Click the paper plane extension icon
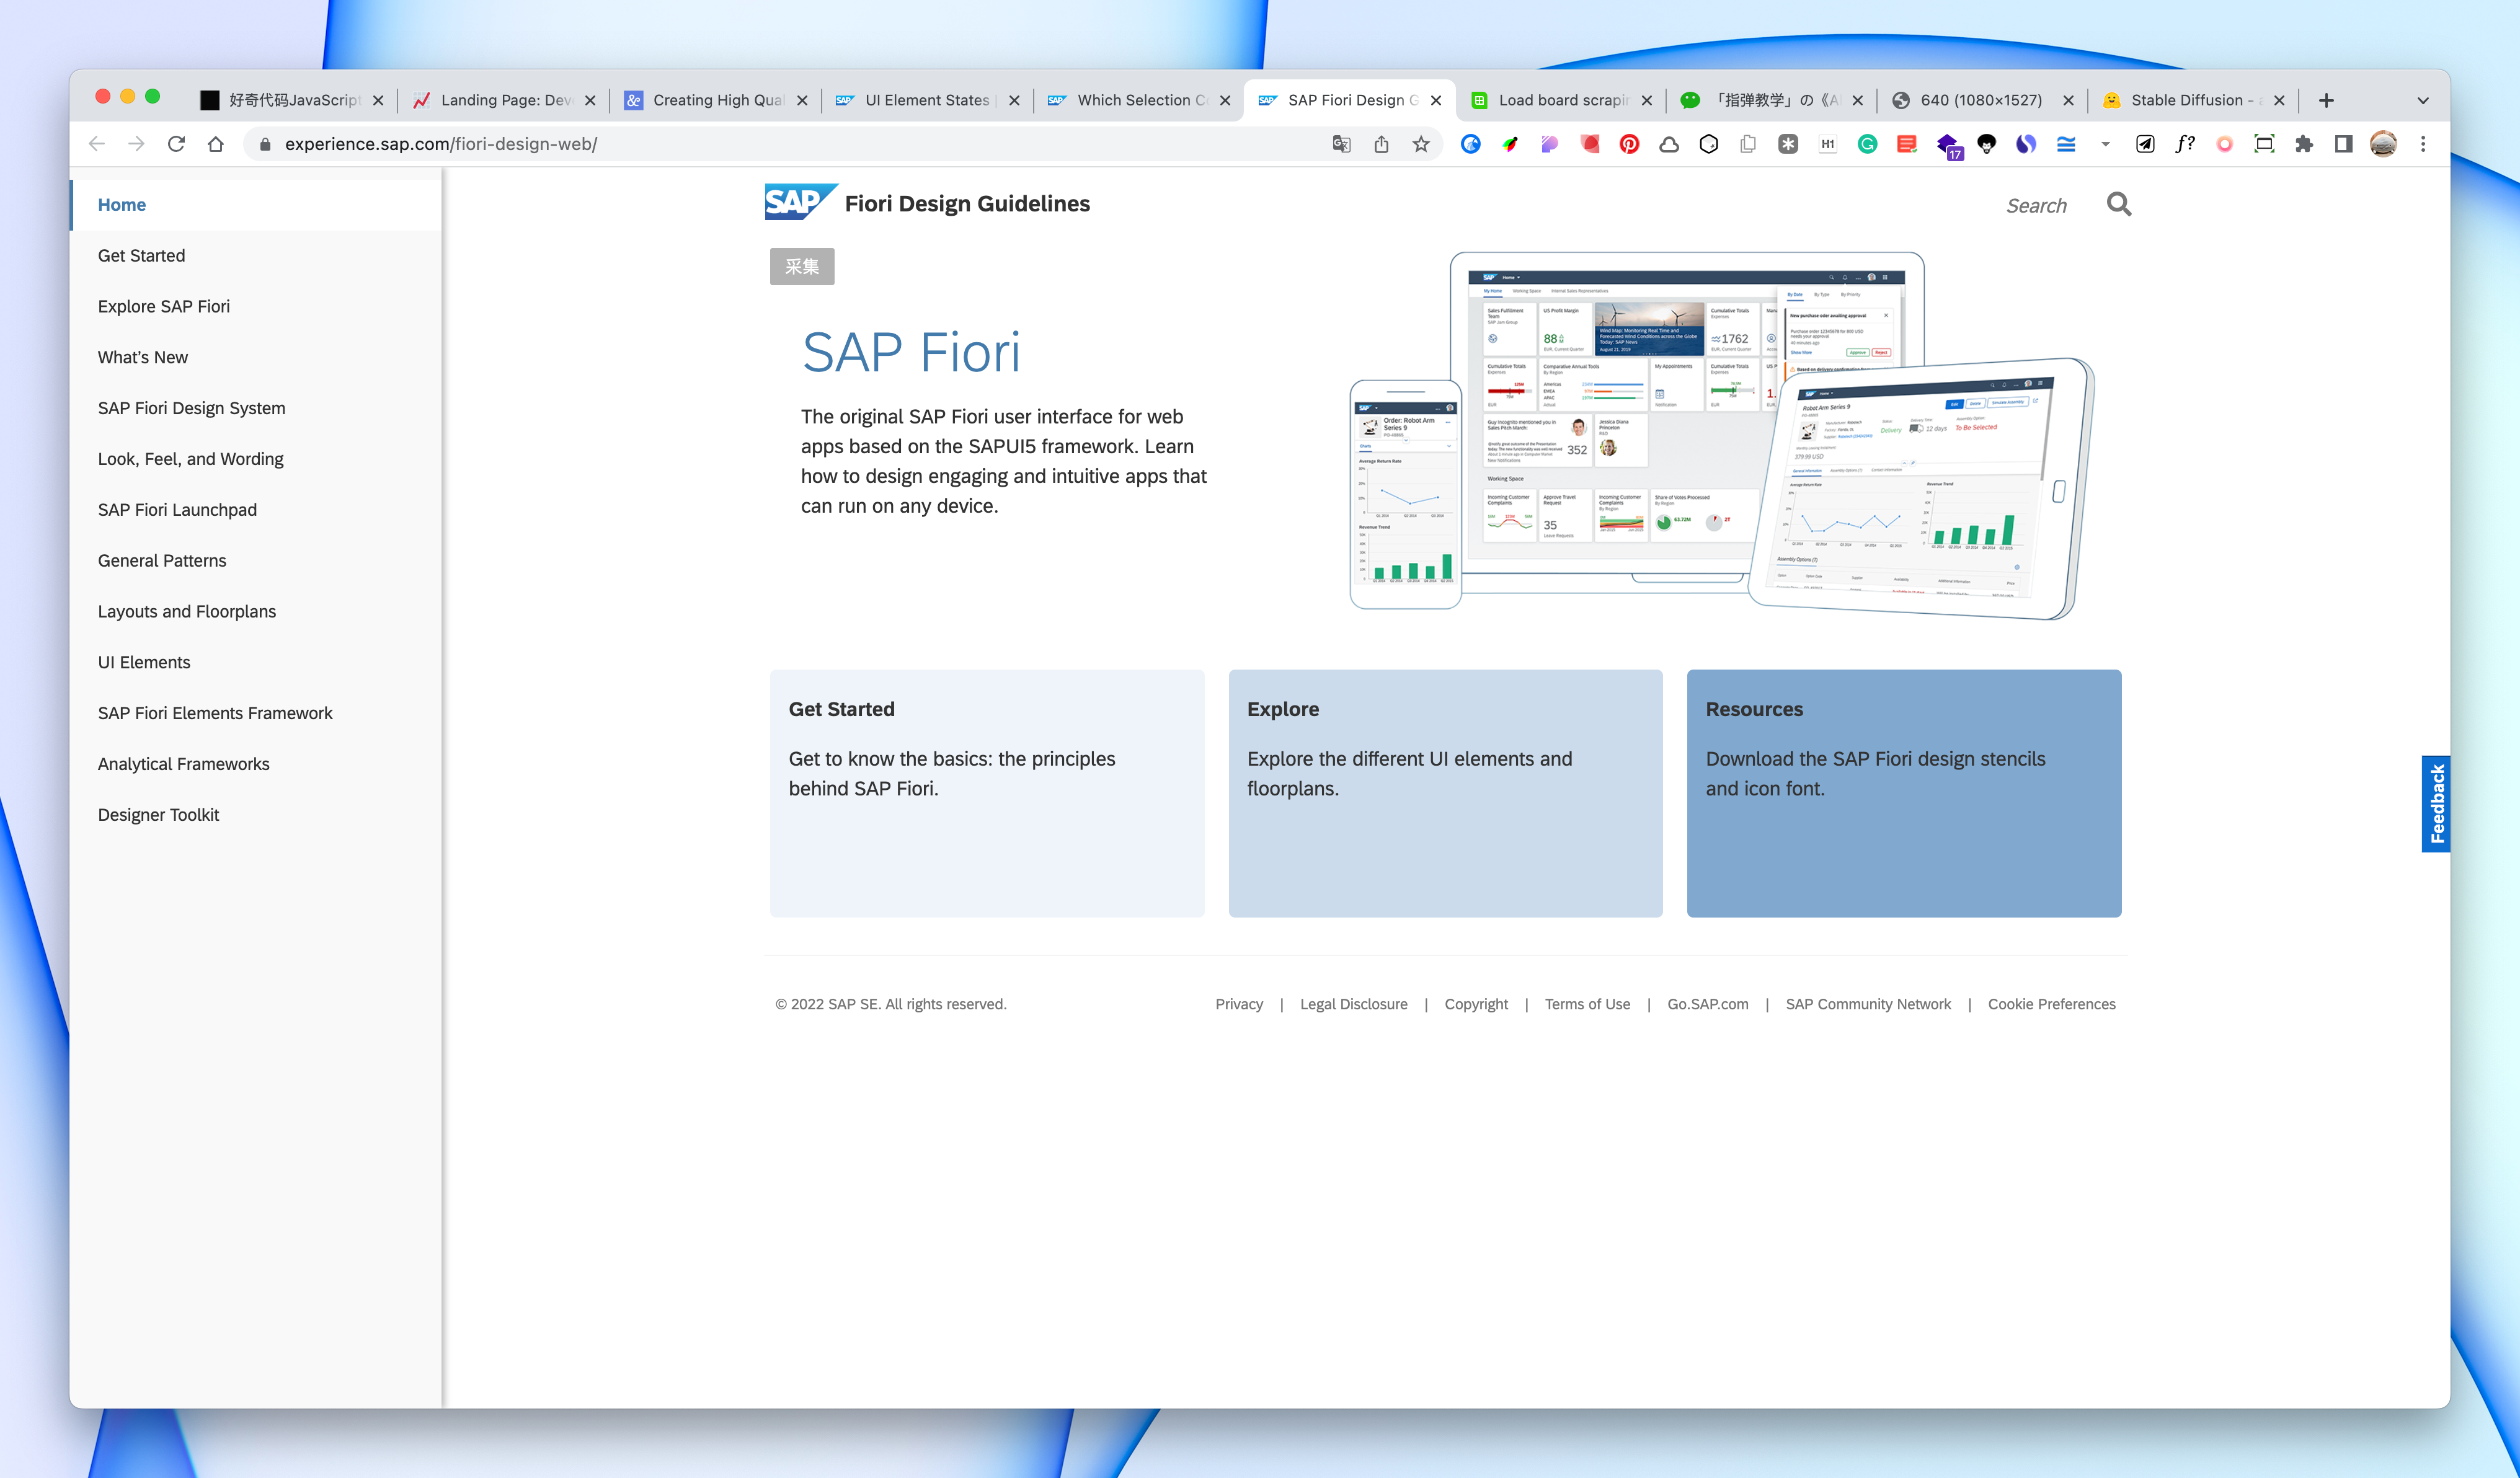Image resolution: width=2520 pixels, height=1478 pixels. 2145,144
